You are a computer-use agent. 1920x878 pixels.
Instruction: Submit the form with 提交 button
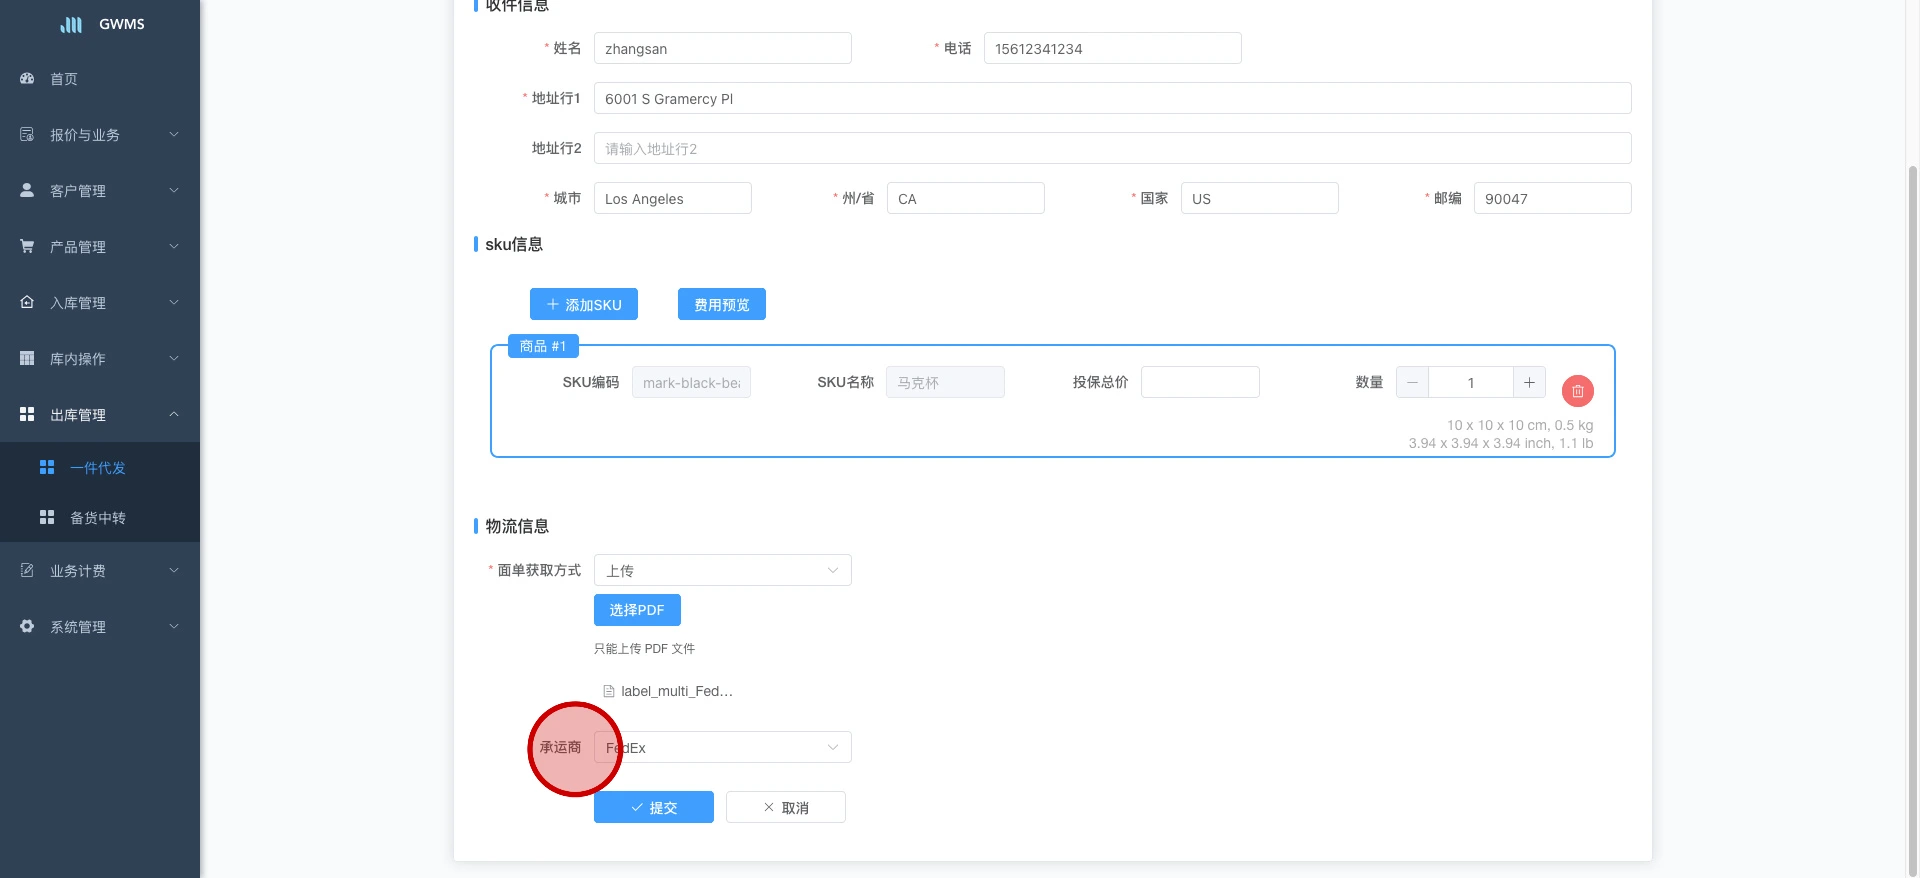[654, 807]
